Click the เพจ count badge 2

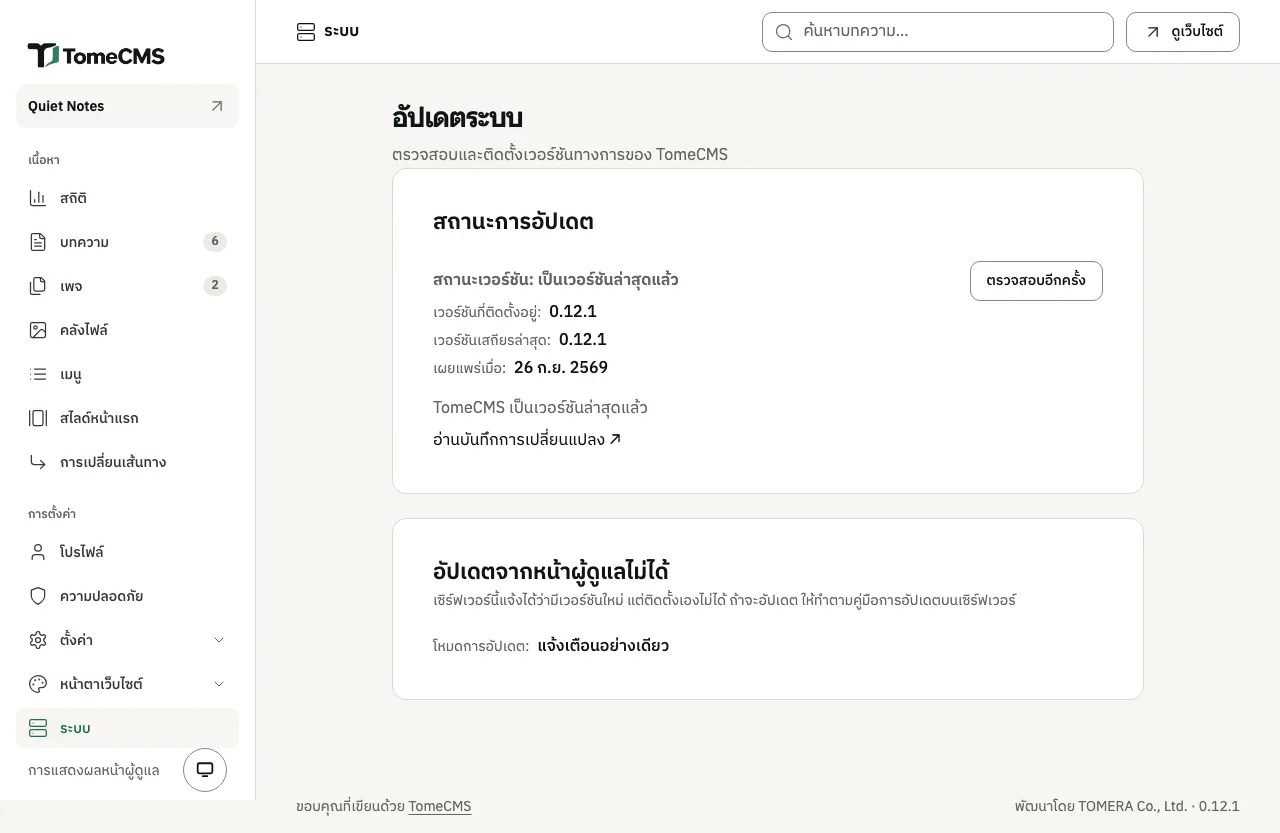[215, 286]
